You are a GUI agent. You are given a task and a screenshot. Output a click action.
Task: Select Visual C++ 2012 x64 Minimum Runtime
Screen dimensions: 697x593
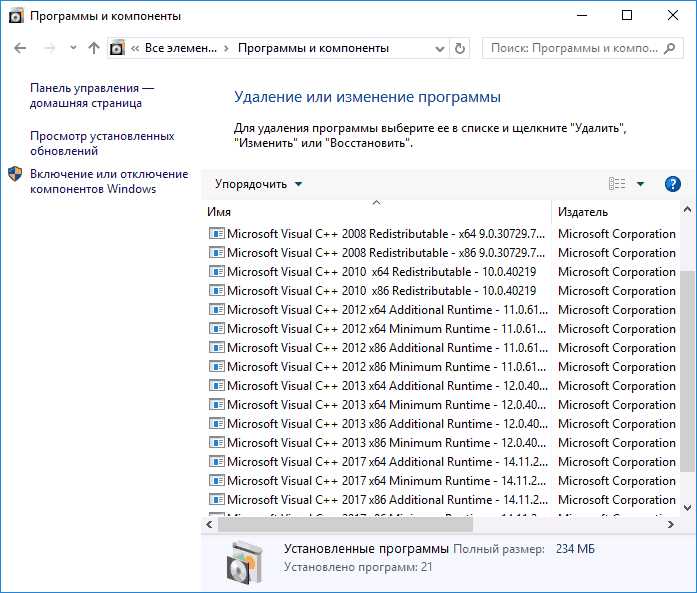point(442,329)
